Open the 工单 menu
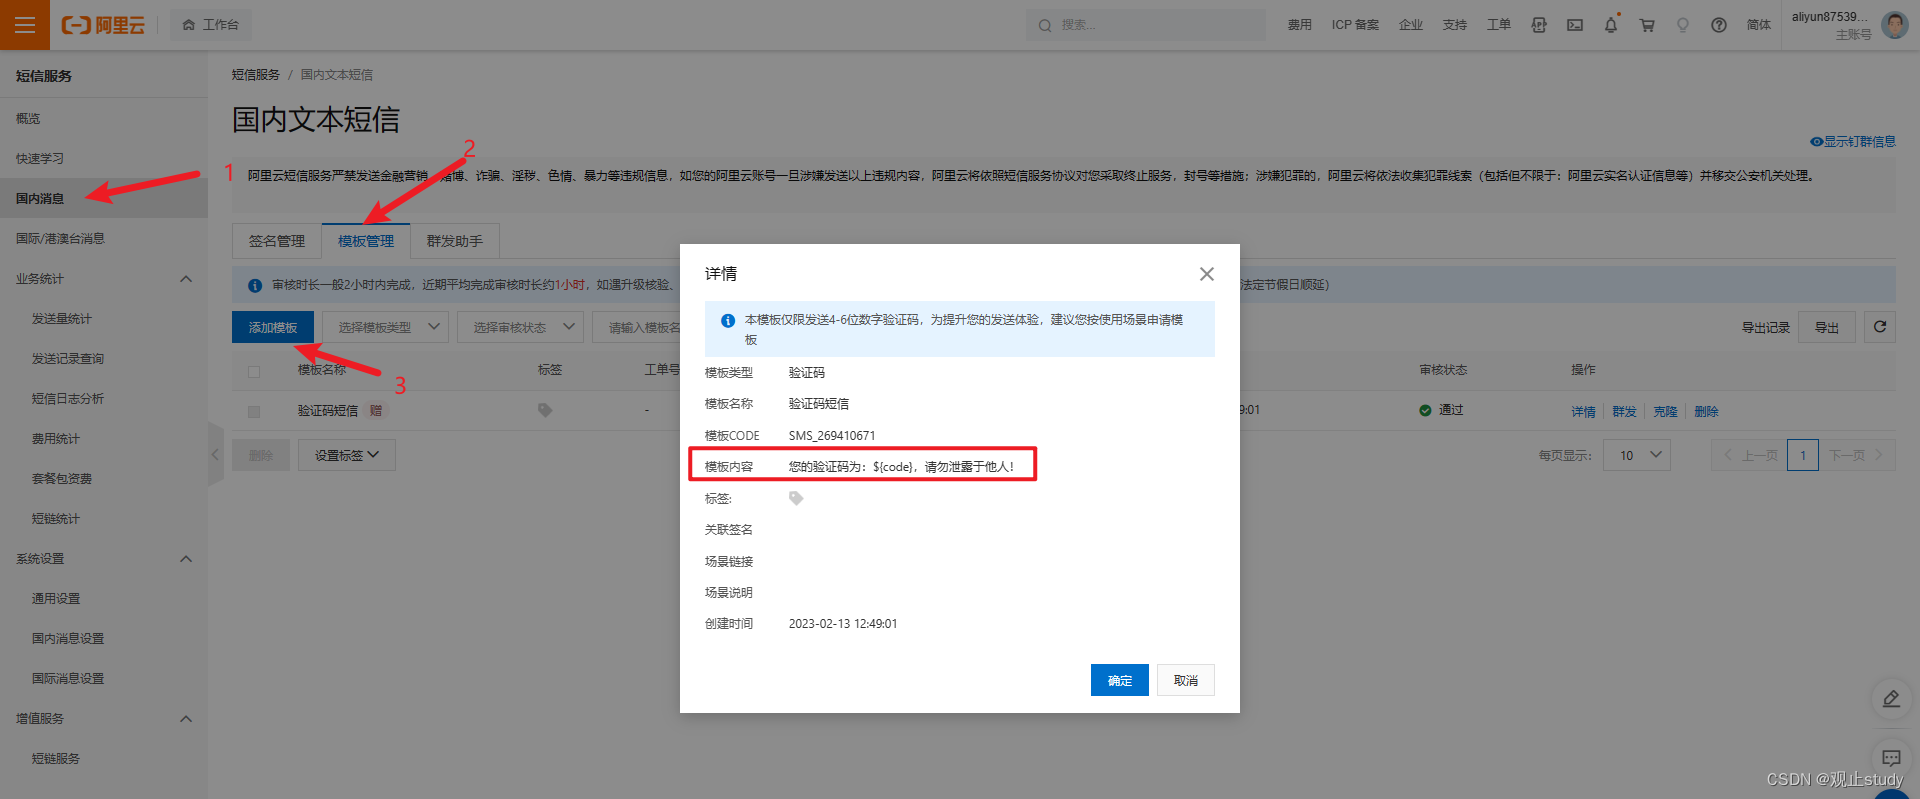 click(1498, 25)
